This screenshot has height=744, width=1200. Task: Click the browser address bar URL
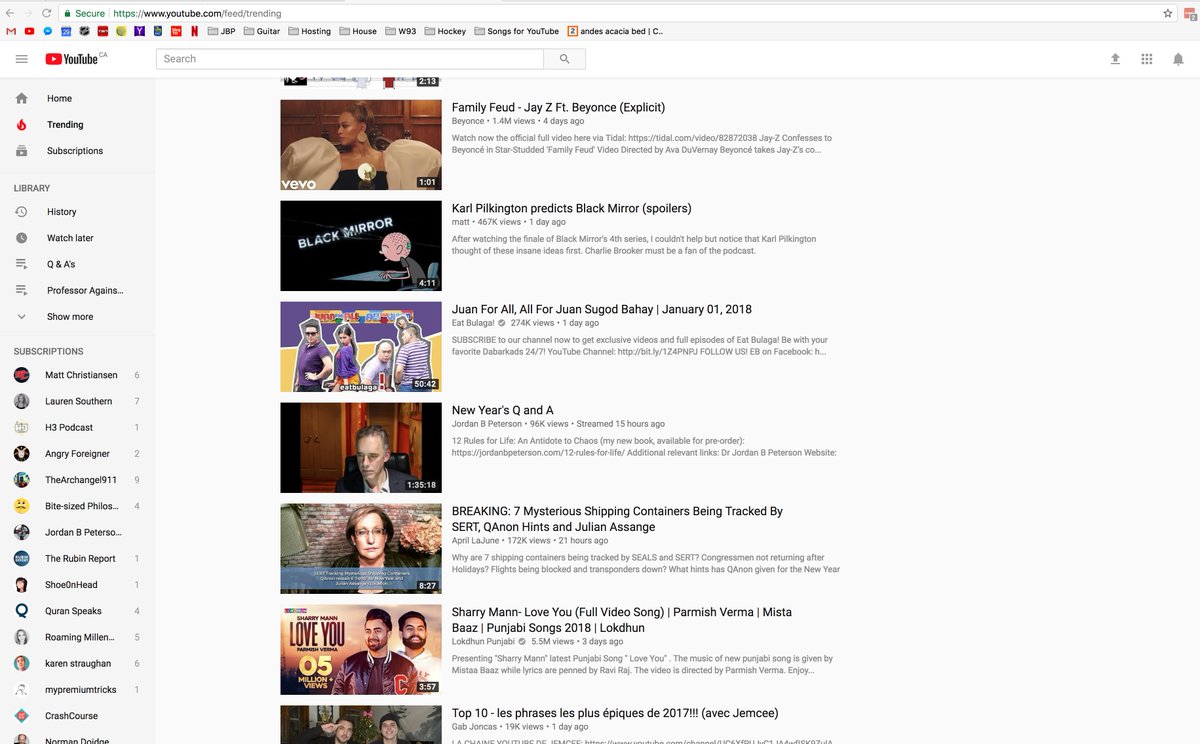(x=197, y=13)
